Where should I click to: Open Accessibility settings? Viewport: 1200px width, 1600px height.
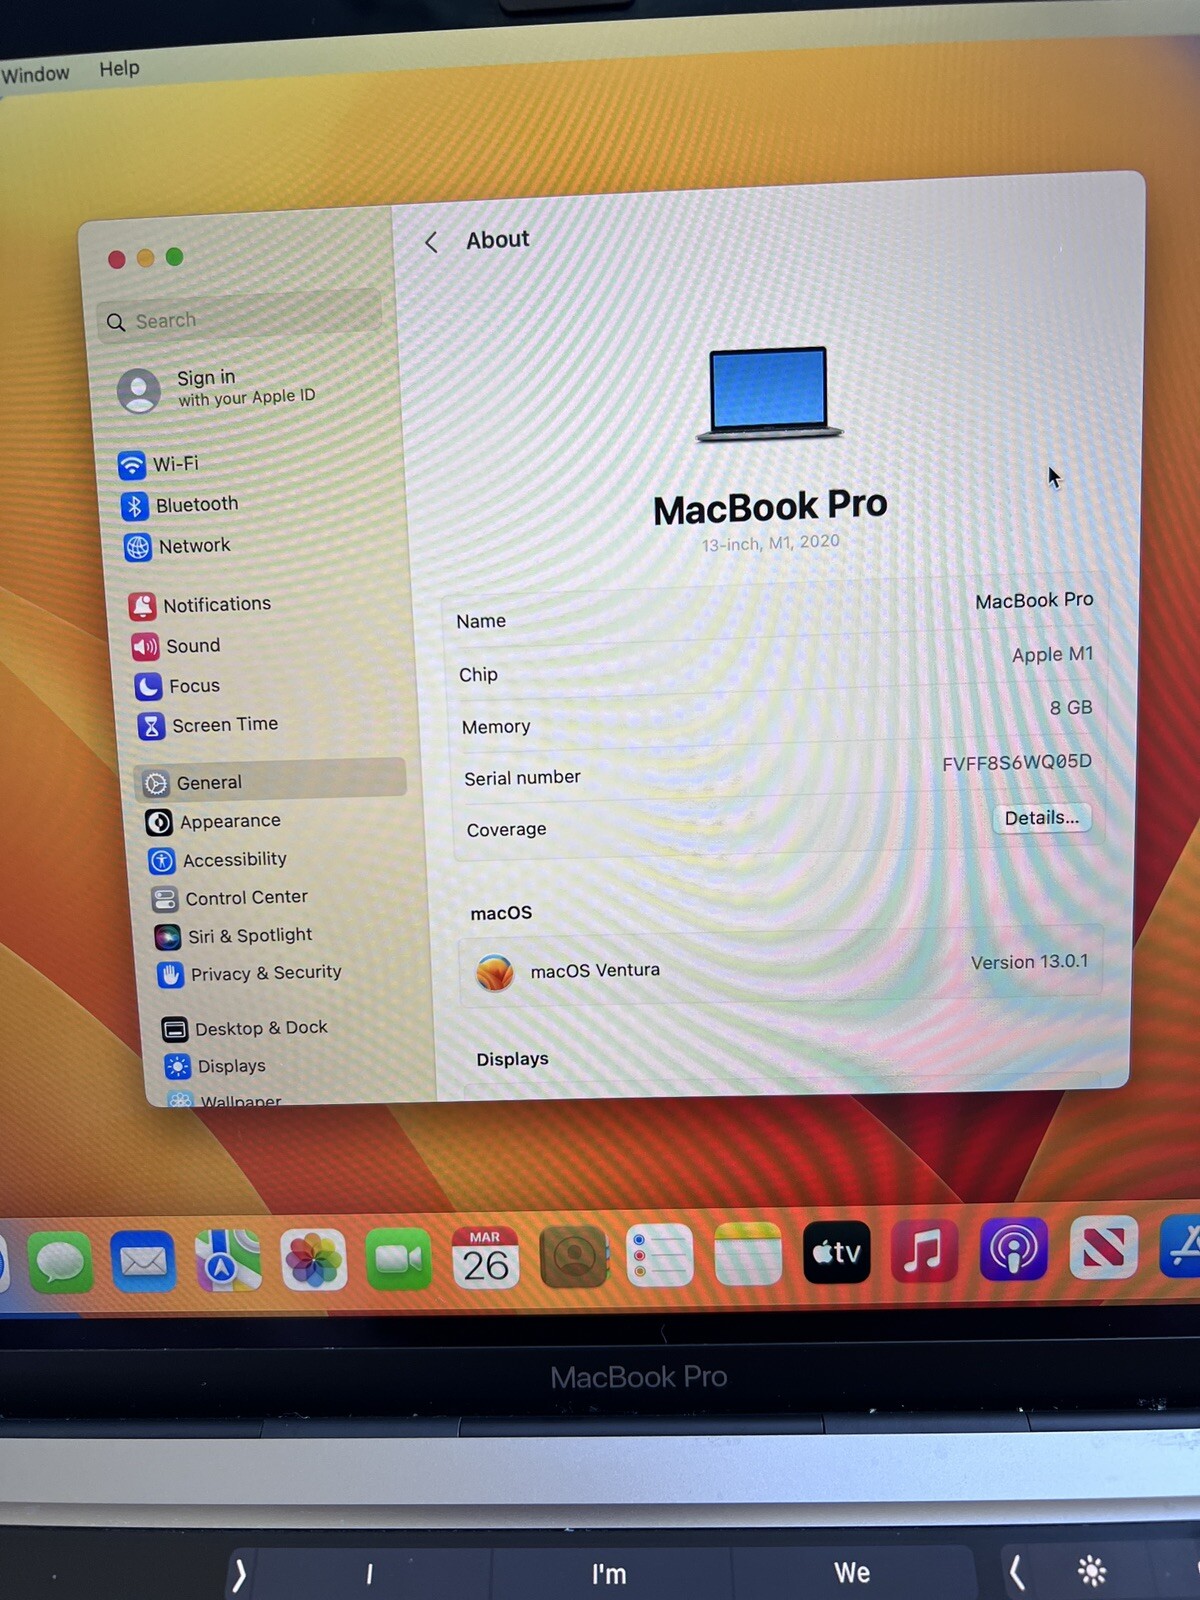(219, 860)
